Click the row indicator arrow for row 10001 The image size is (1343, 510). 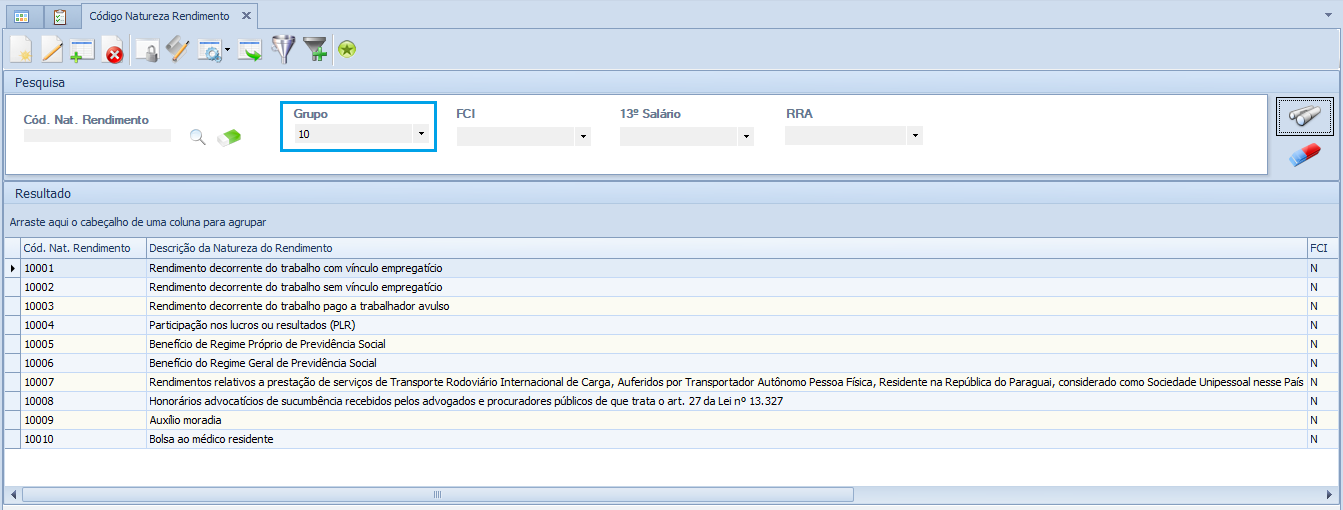click(13, 268)
